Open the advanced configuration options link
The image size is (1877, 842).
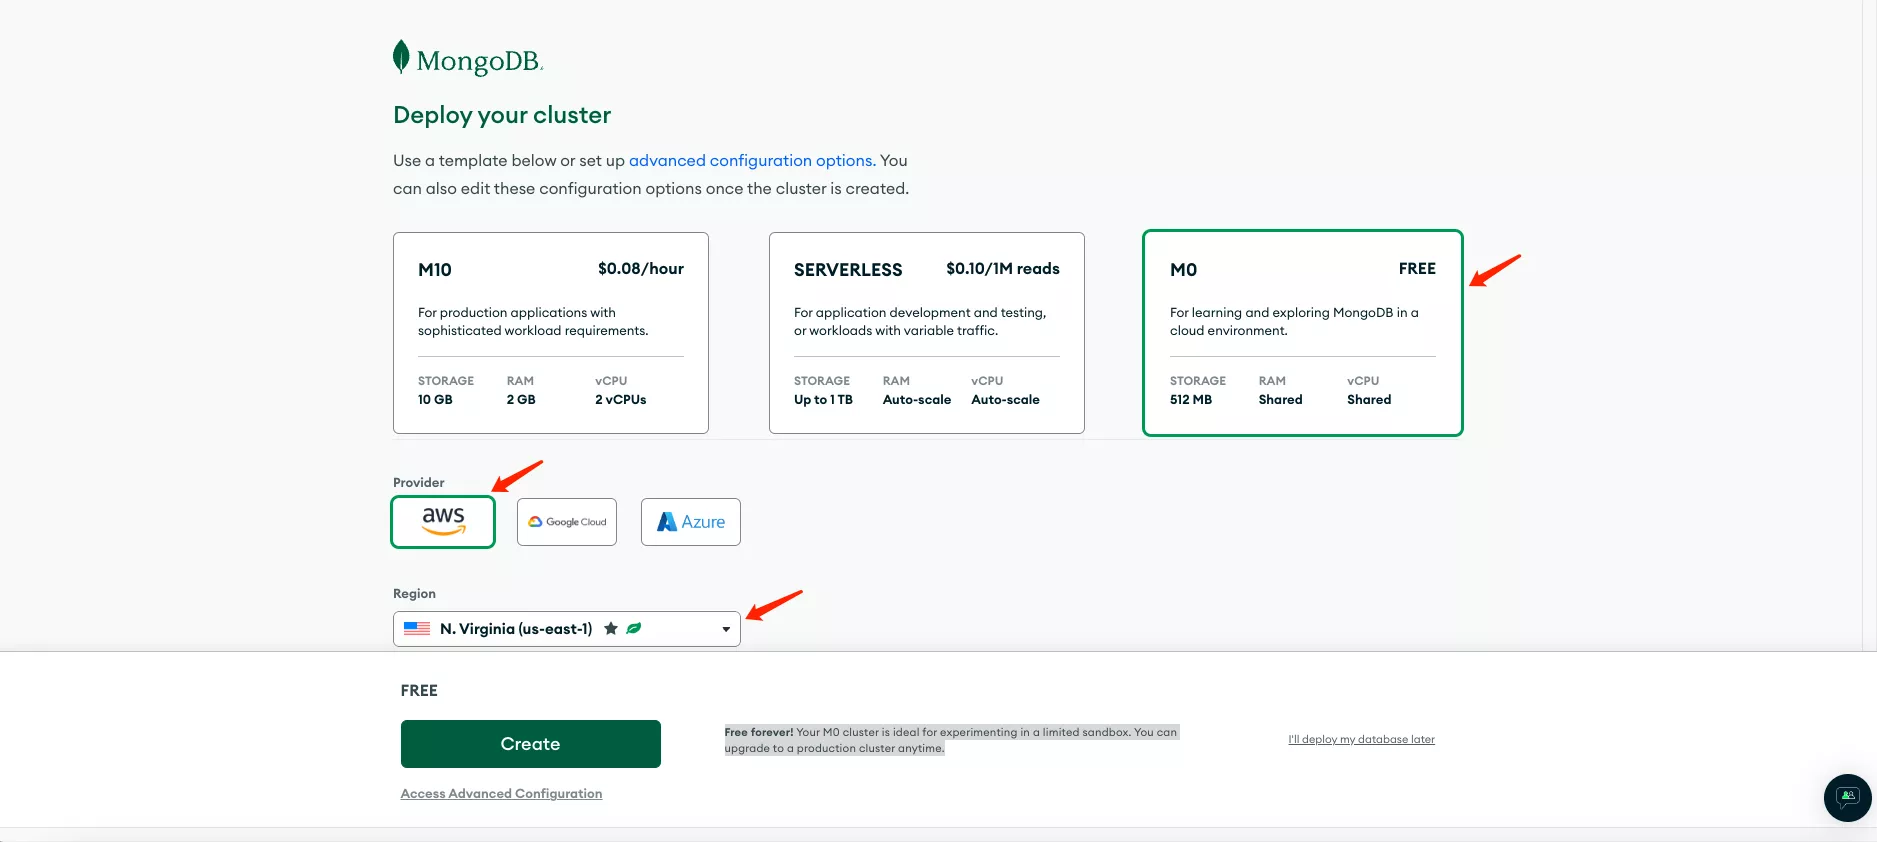point(751,160)
